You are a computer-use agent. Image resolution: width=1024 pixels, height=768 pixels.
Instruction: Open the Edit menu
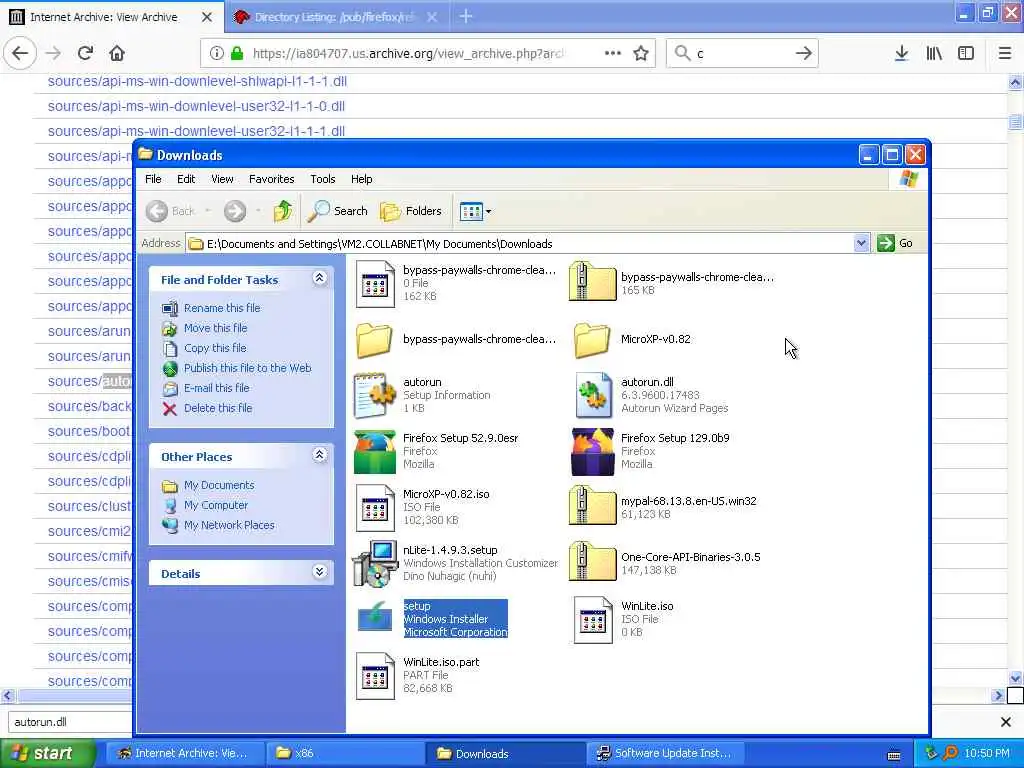(x=186, y=179)
